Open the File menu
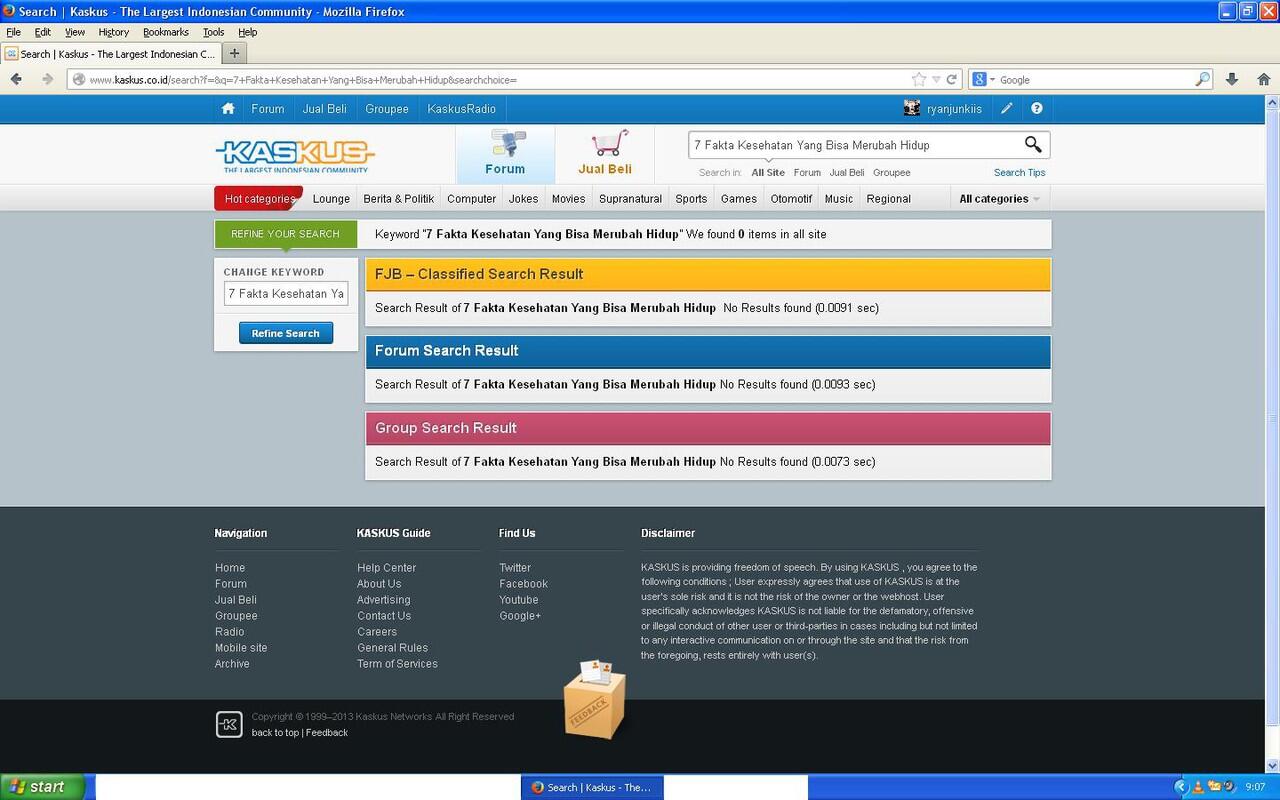Viewport: 1280px width, 800px height. pos(14,32)
